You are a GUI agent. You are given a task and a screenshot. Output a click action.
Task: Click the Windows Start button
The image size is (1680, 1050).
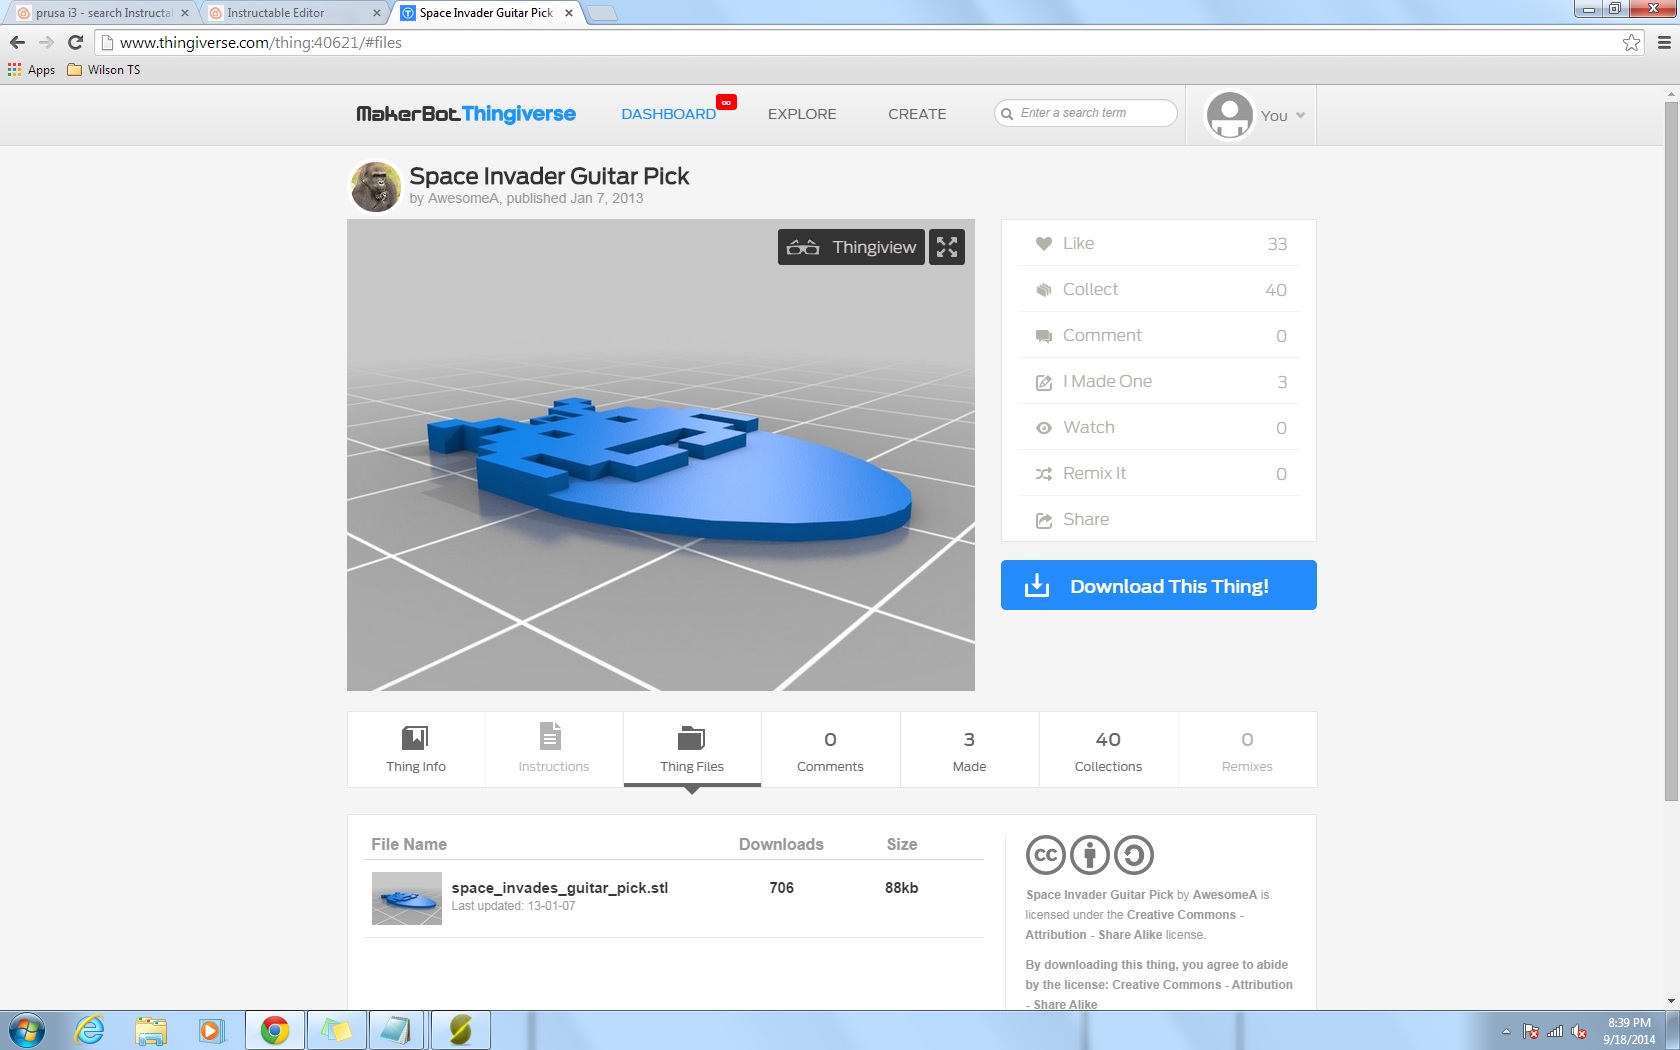click(x=26, y=1030)
